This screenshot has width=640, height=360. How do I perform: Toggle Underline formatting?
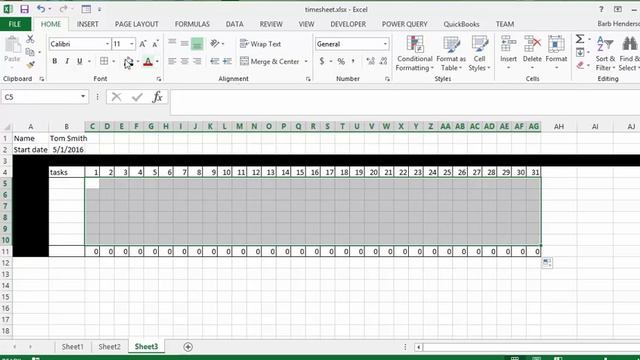pyautogui.click(x=80, y=61)
